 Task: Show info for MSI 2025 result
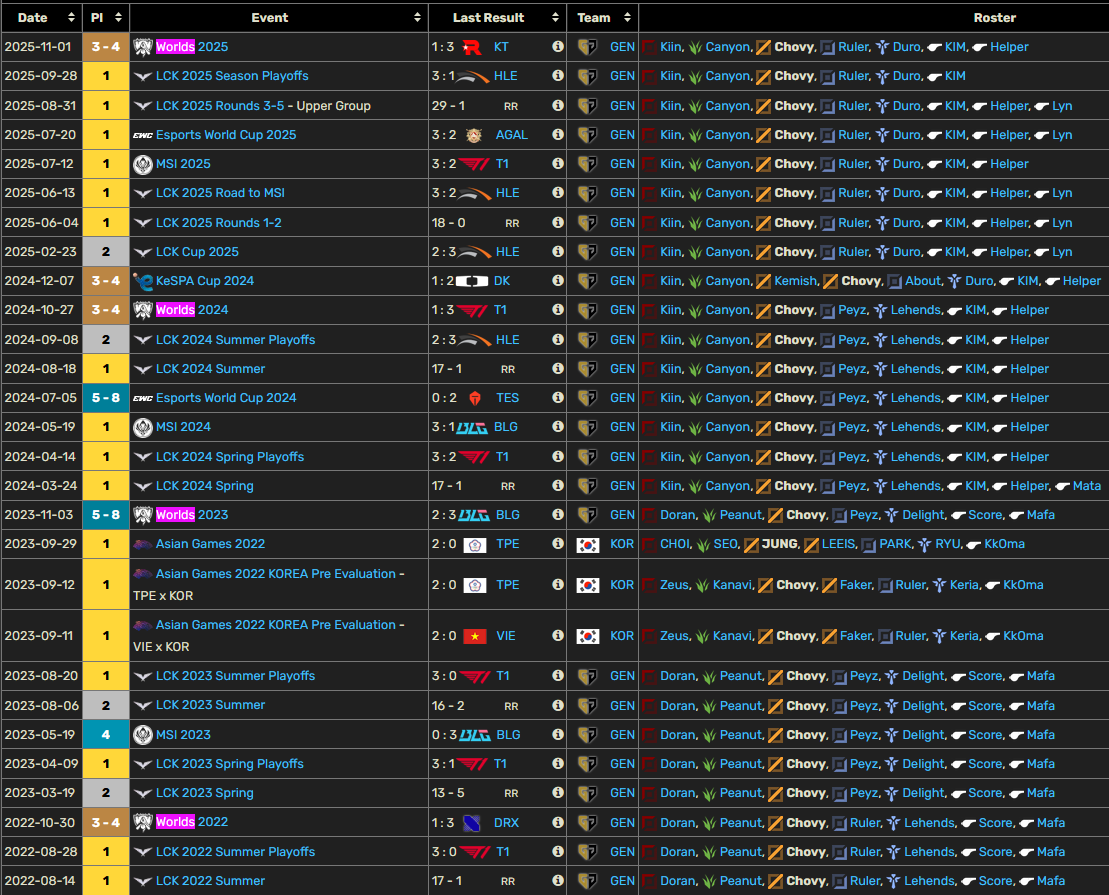tap(558, 163)
